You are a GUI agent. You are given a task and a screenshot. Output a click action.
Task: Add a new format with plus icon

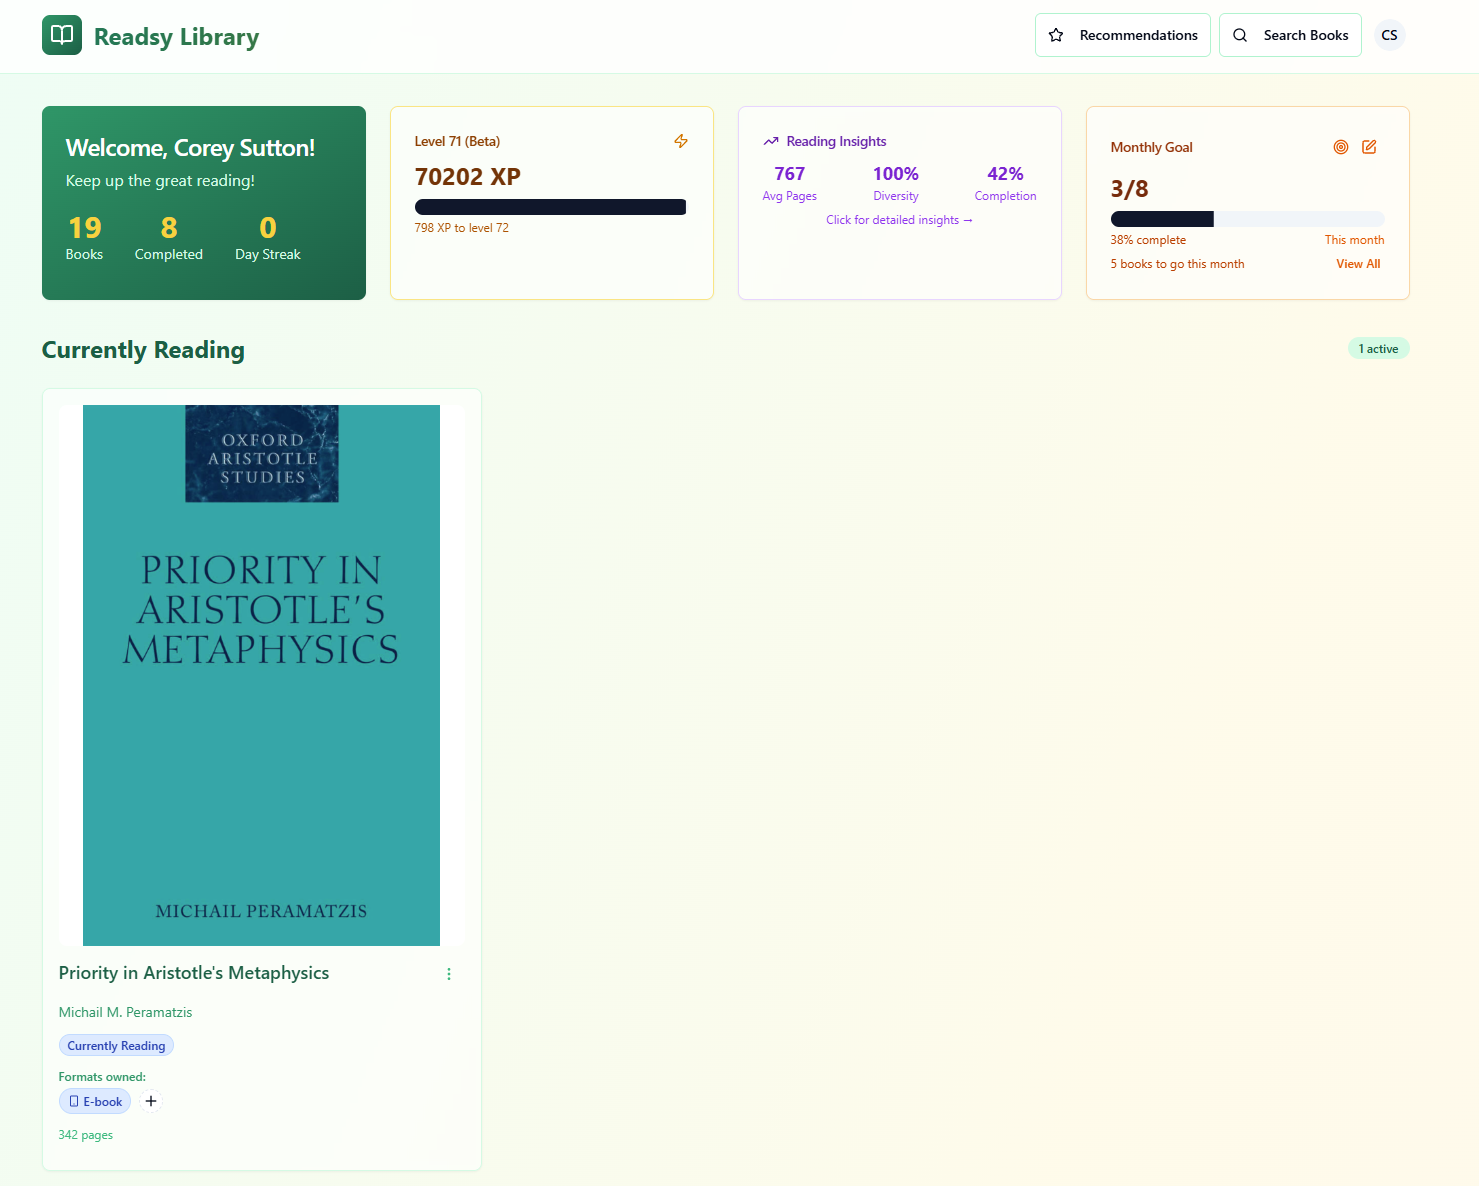click(151, 1101)
